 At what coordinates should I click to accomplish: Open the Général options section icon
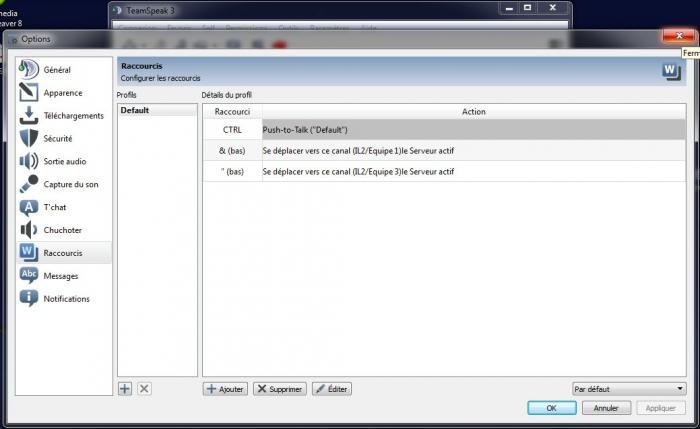click(29, 69)
